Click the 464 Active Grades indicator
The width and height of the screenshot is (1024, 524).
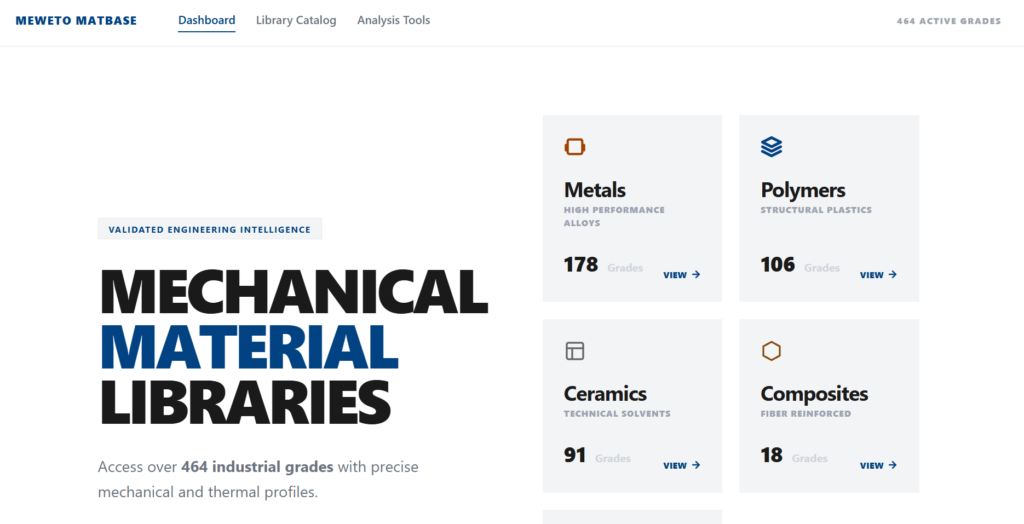pos(948,21)
